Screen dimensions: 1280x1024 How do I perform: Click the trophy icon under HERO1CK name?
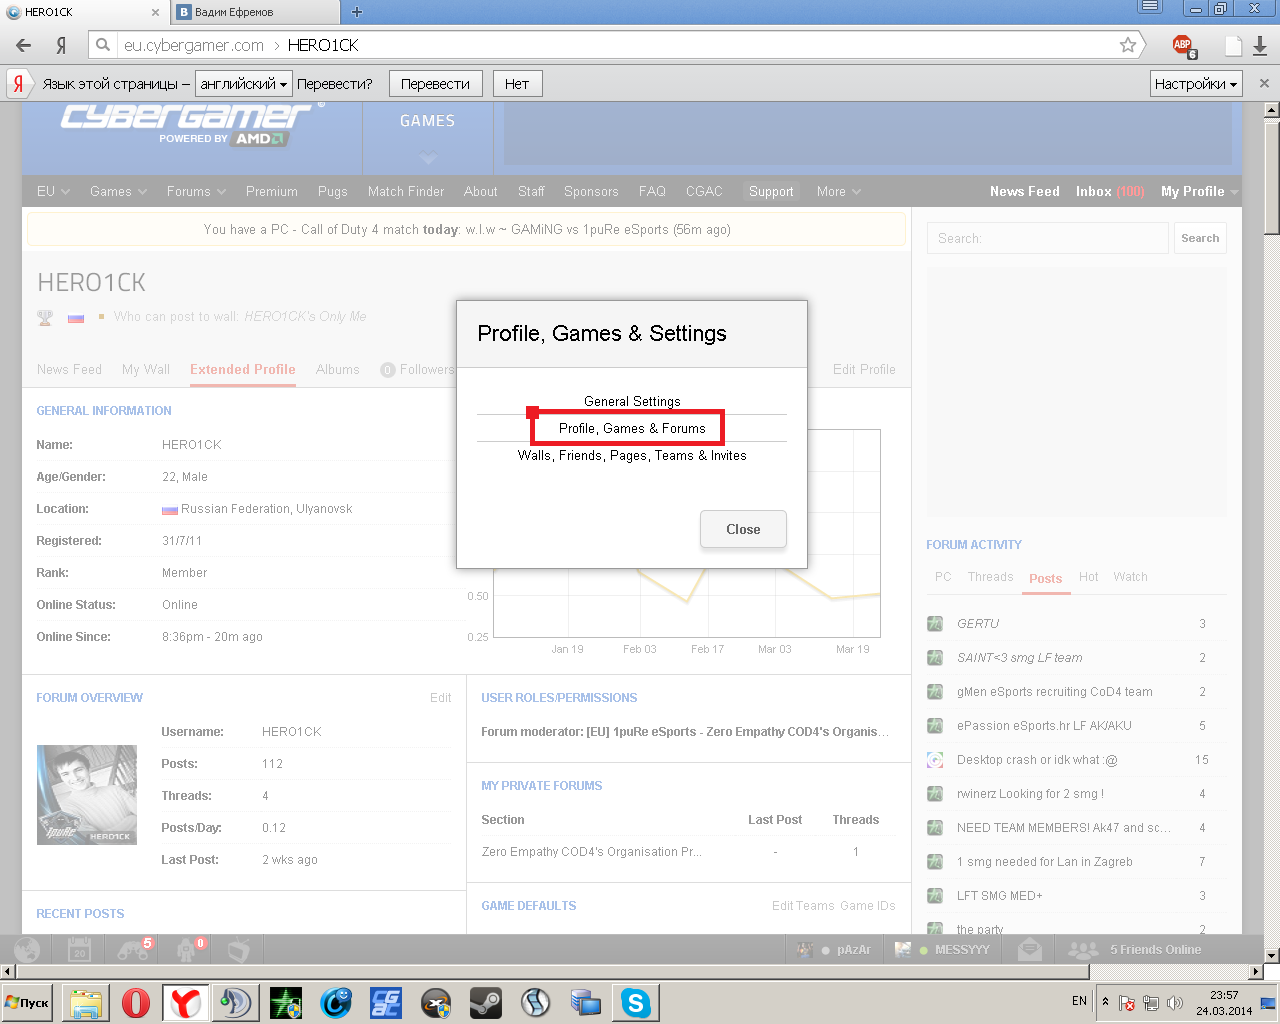(45, 317)
